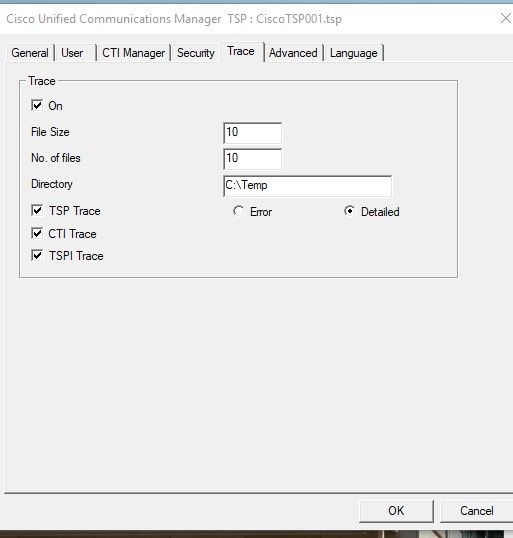Disable the TSPI Trace checkbox
Viewport: 513px width, 538px height.
tap(37, 255)
